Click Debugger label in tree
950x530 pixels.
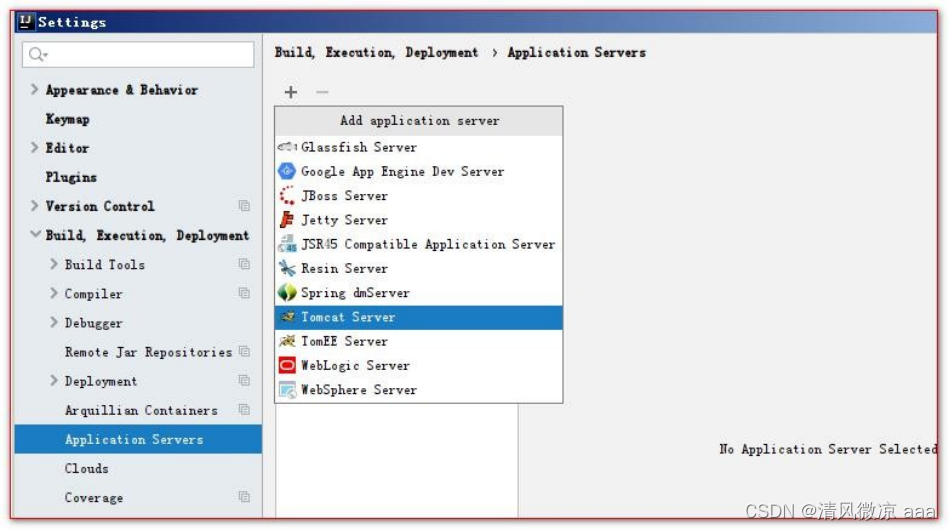coord(94,323)
